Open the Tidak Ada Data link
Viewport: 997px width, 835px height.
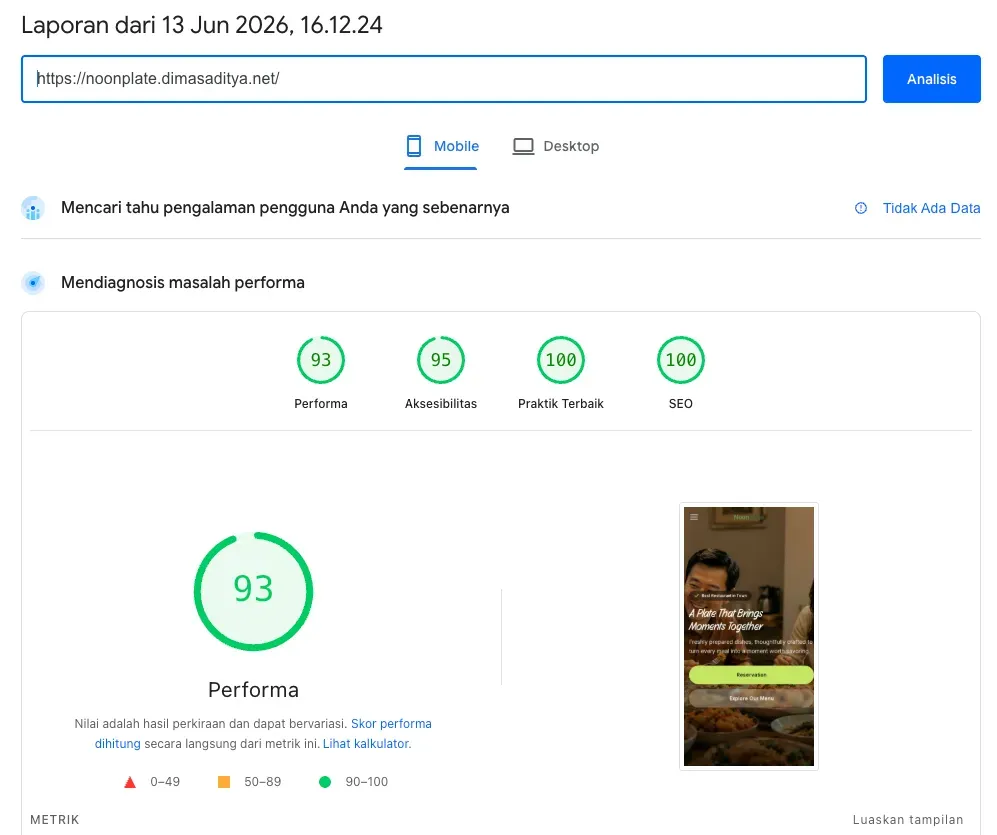(x=931, y=208)
